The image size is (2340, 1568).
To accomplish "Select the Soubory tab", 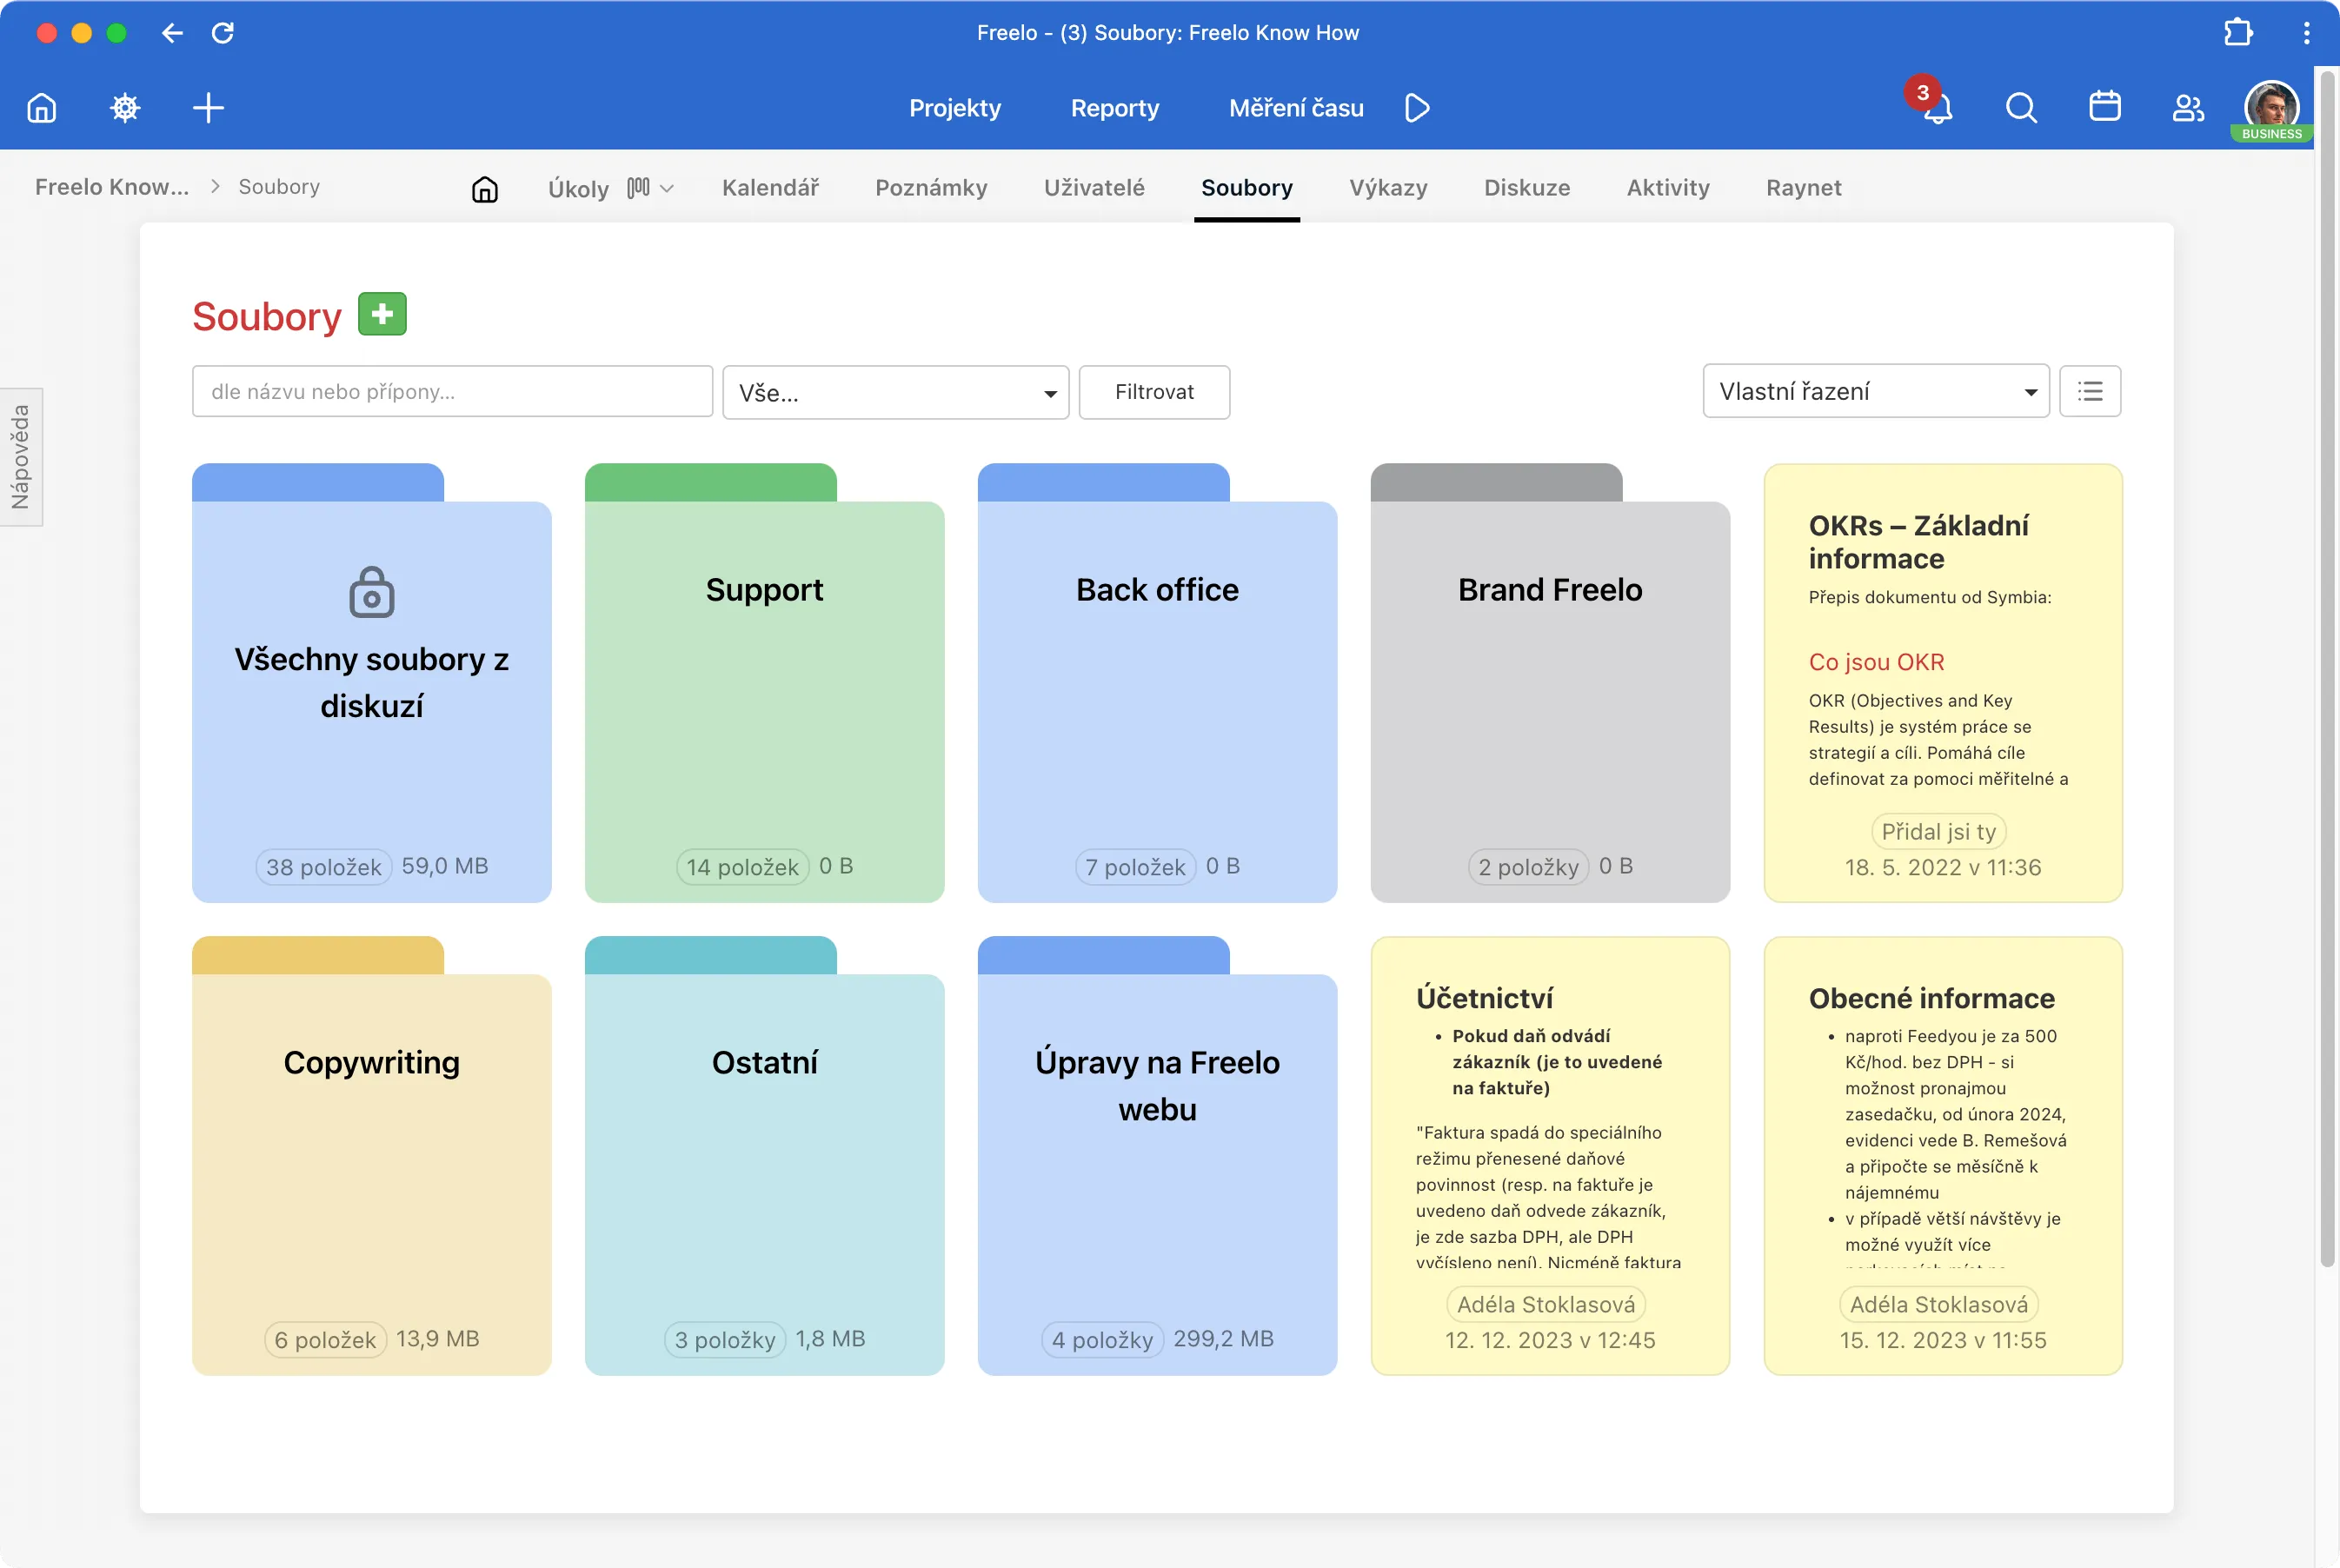I will [x=1247, y=188].
